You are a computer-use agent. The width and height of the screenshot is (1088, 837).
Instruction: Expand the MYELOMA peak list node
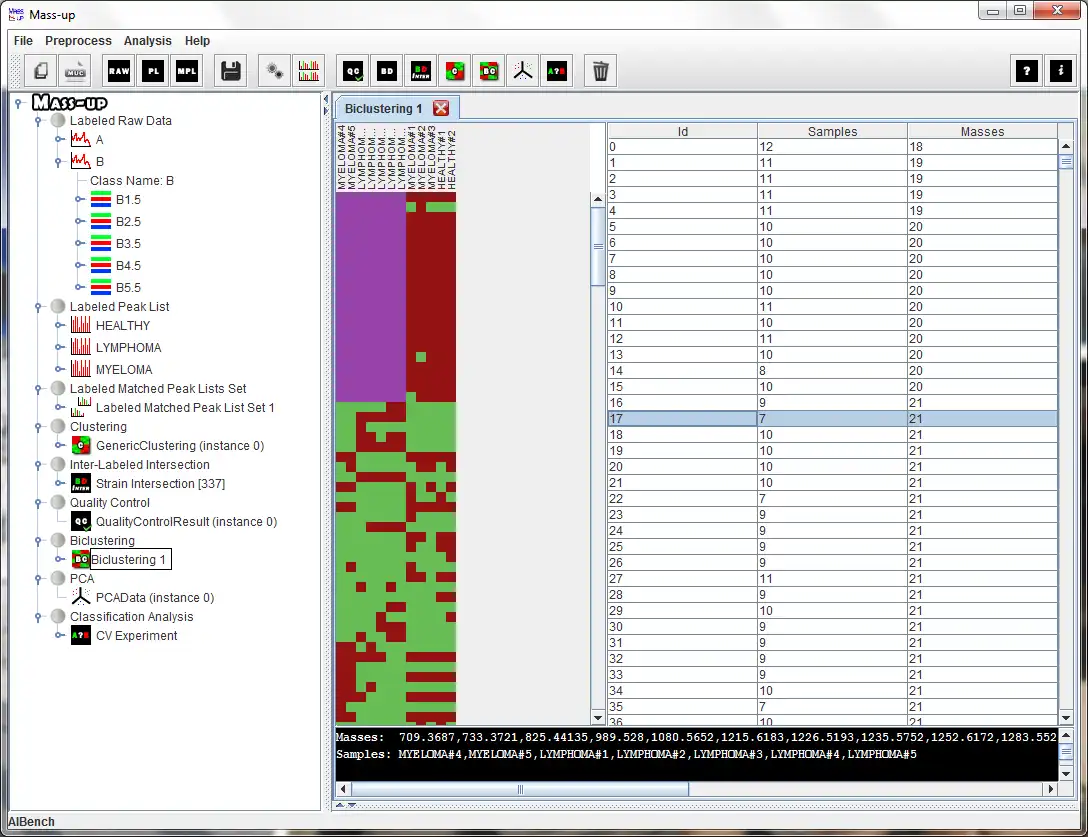pyautogui.click(x=59, y=369)
